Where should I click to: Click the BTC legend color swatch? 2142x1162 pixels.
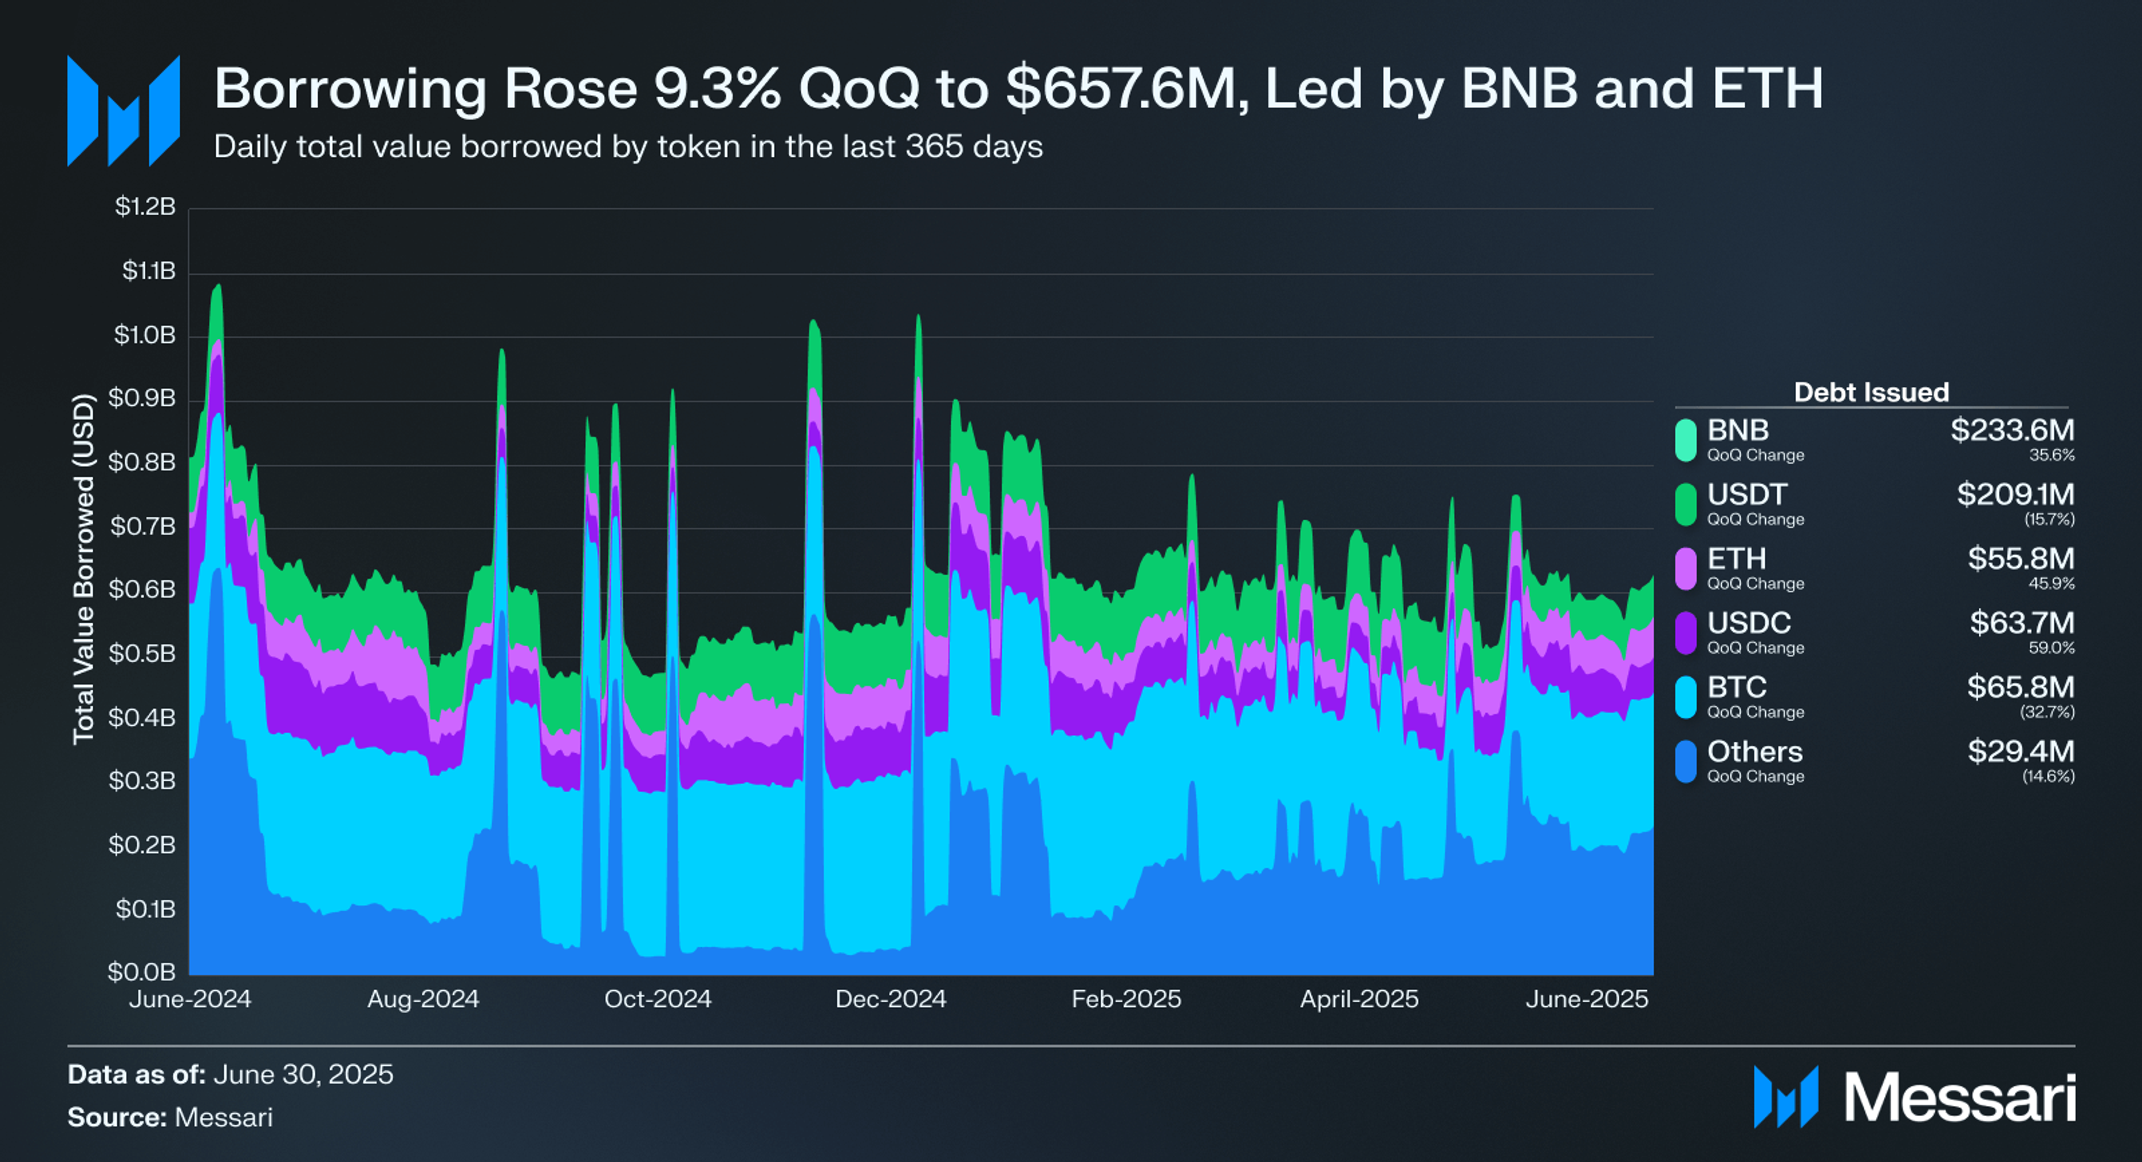[x=1686, y=697]
